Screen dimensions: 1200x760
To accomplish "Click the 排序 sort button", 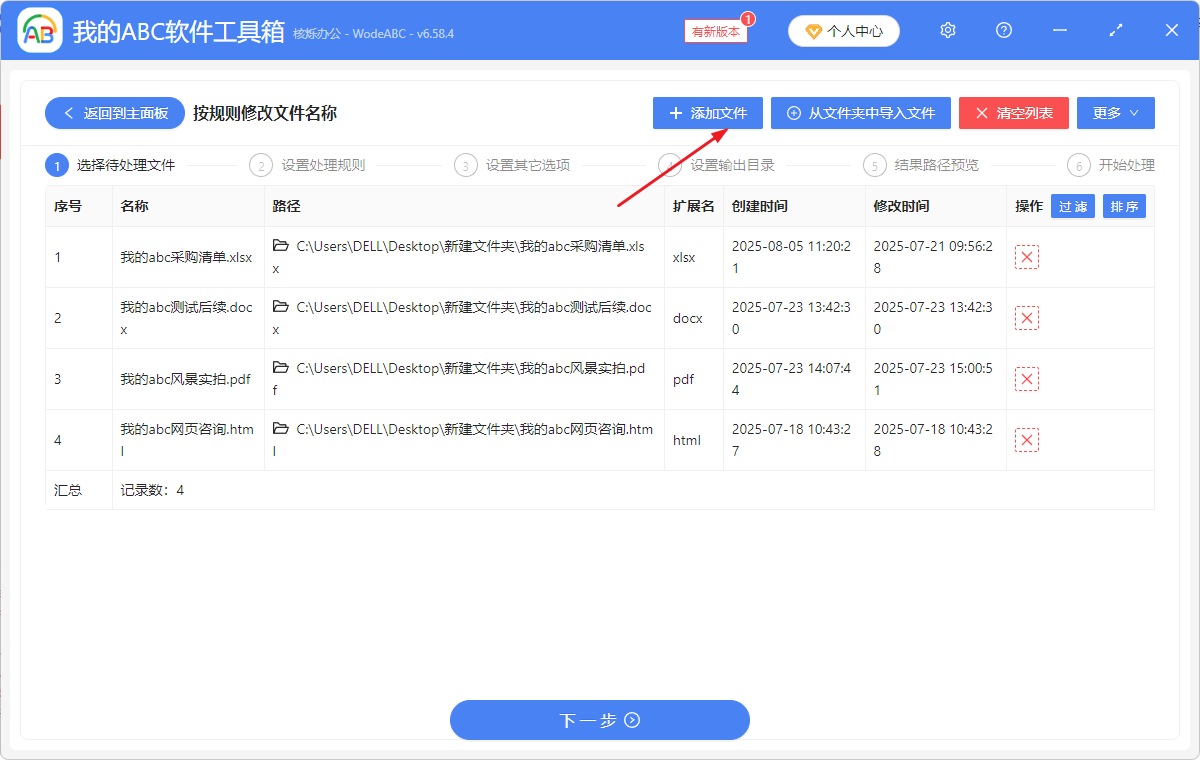I will coord(1124,206).
